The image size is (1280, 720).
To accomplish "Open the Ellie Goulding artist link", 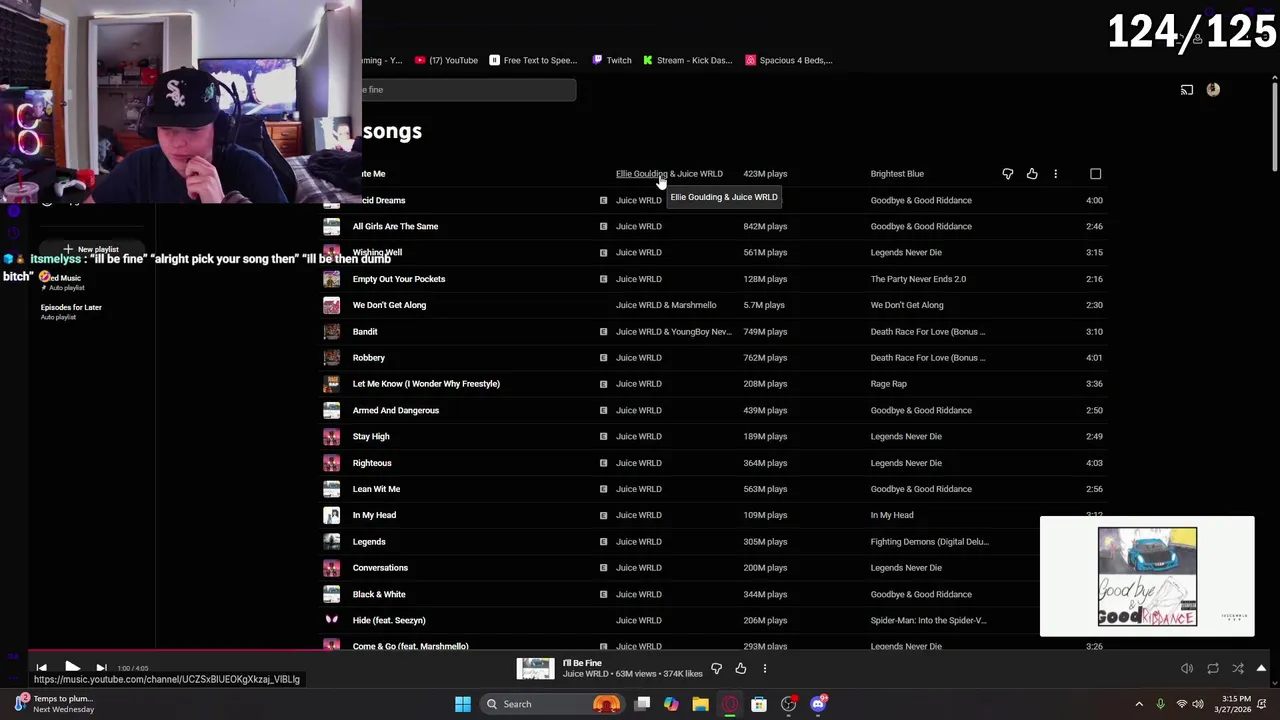I will (x=641, y=174).
